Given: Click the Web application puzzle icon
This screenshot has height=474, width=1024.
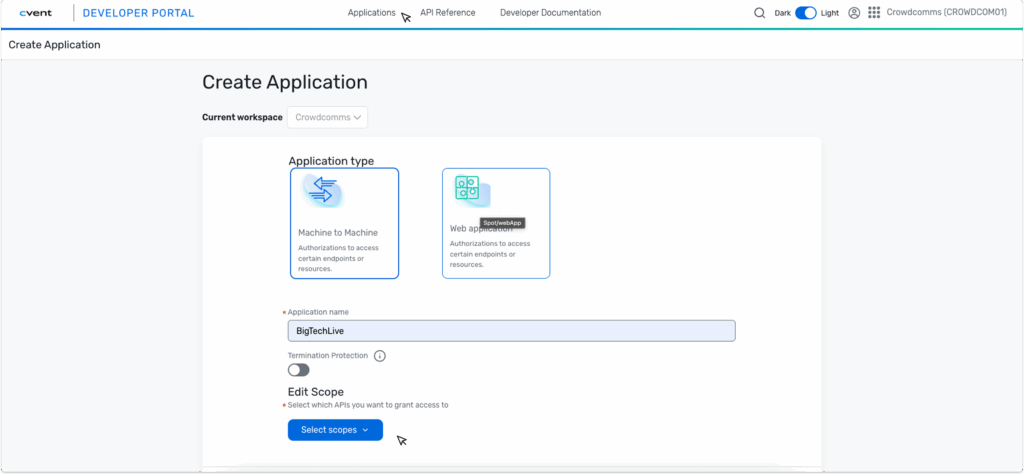Looking at the screenshot, I should [467, 189].
